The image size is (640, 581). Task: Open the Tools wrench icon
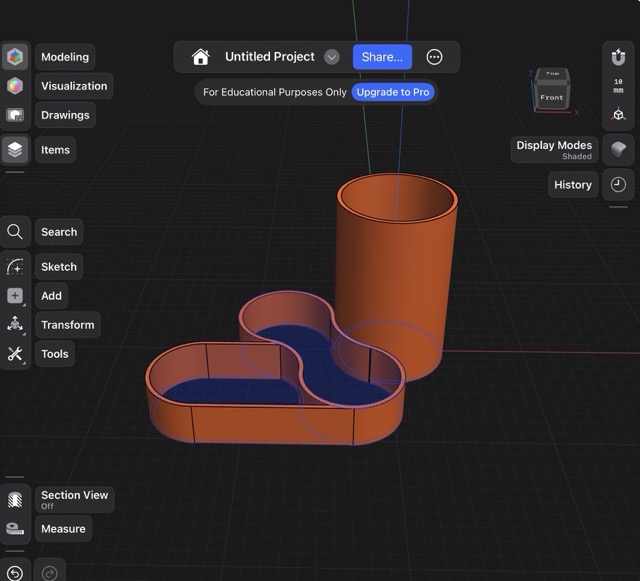pyautogui.click(x=15, y=354)
